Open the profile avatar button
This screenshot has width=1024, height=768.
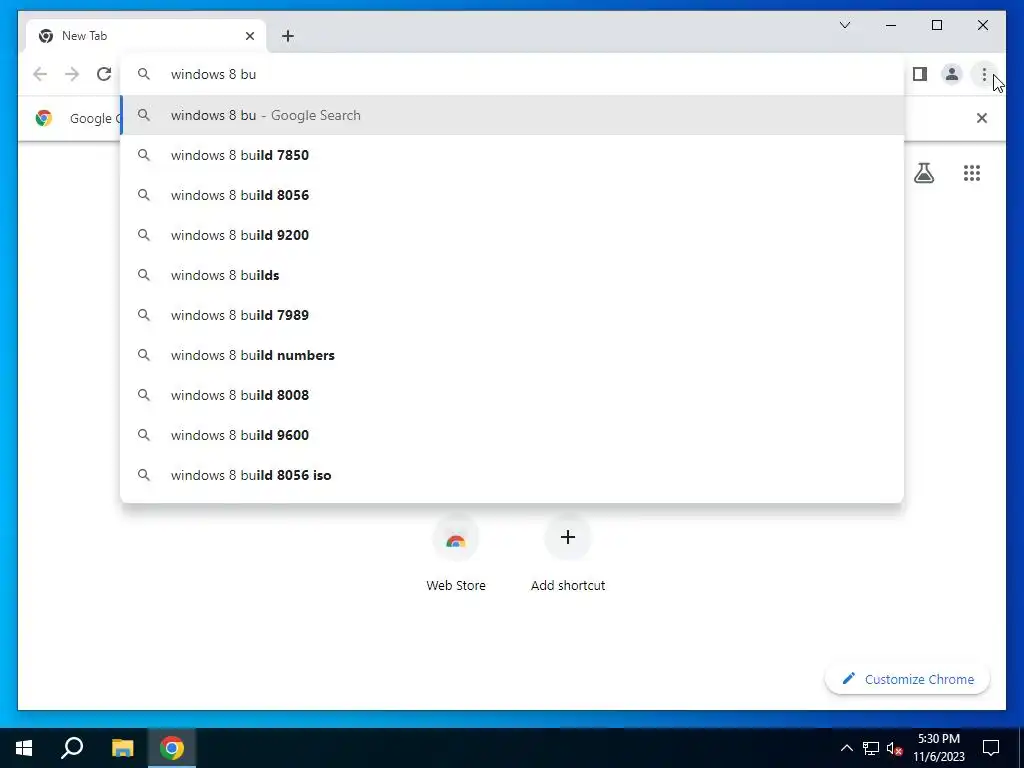[x=952, y=74]
